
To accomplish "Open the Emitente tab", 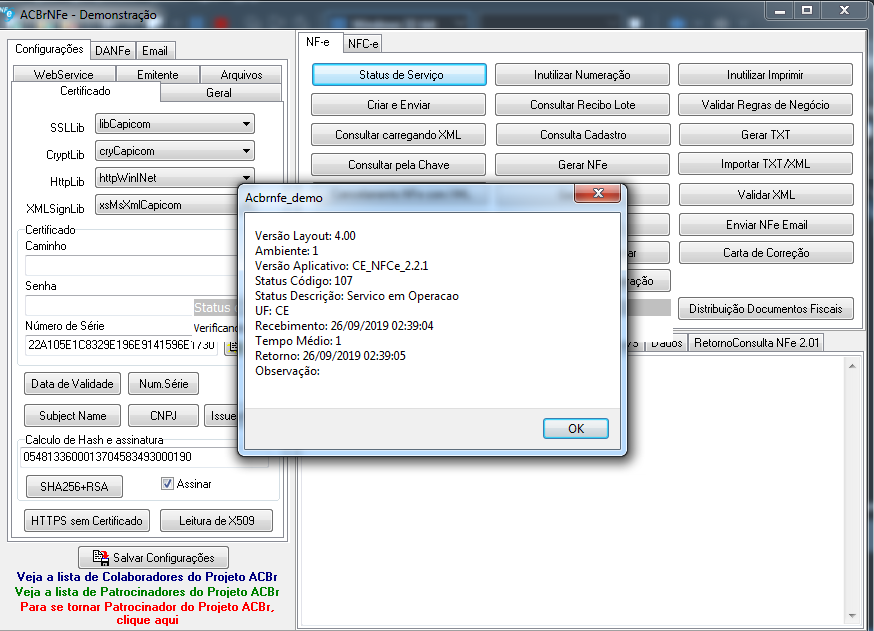I will [158, 74].
